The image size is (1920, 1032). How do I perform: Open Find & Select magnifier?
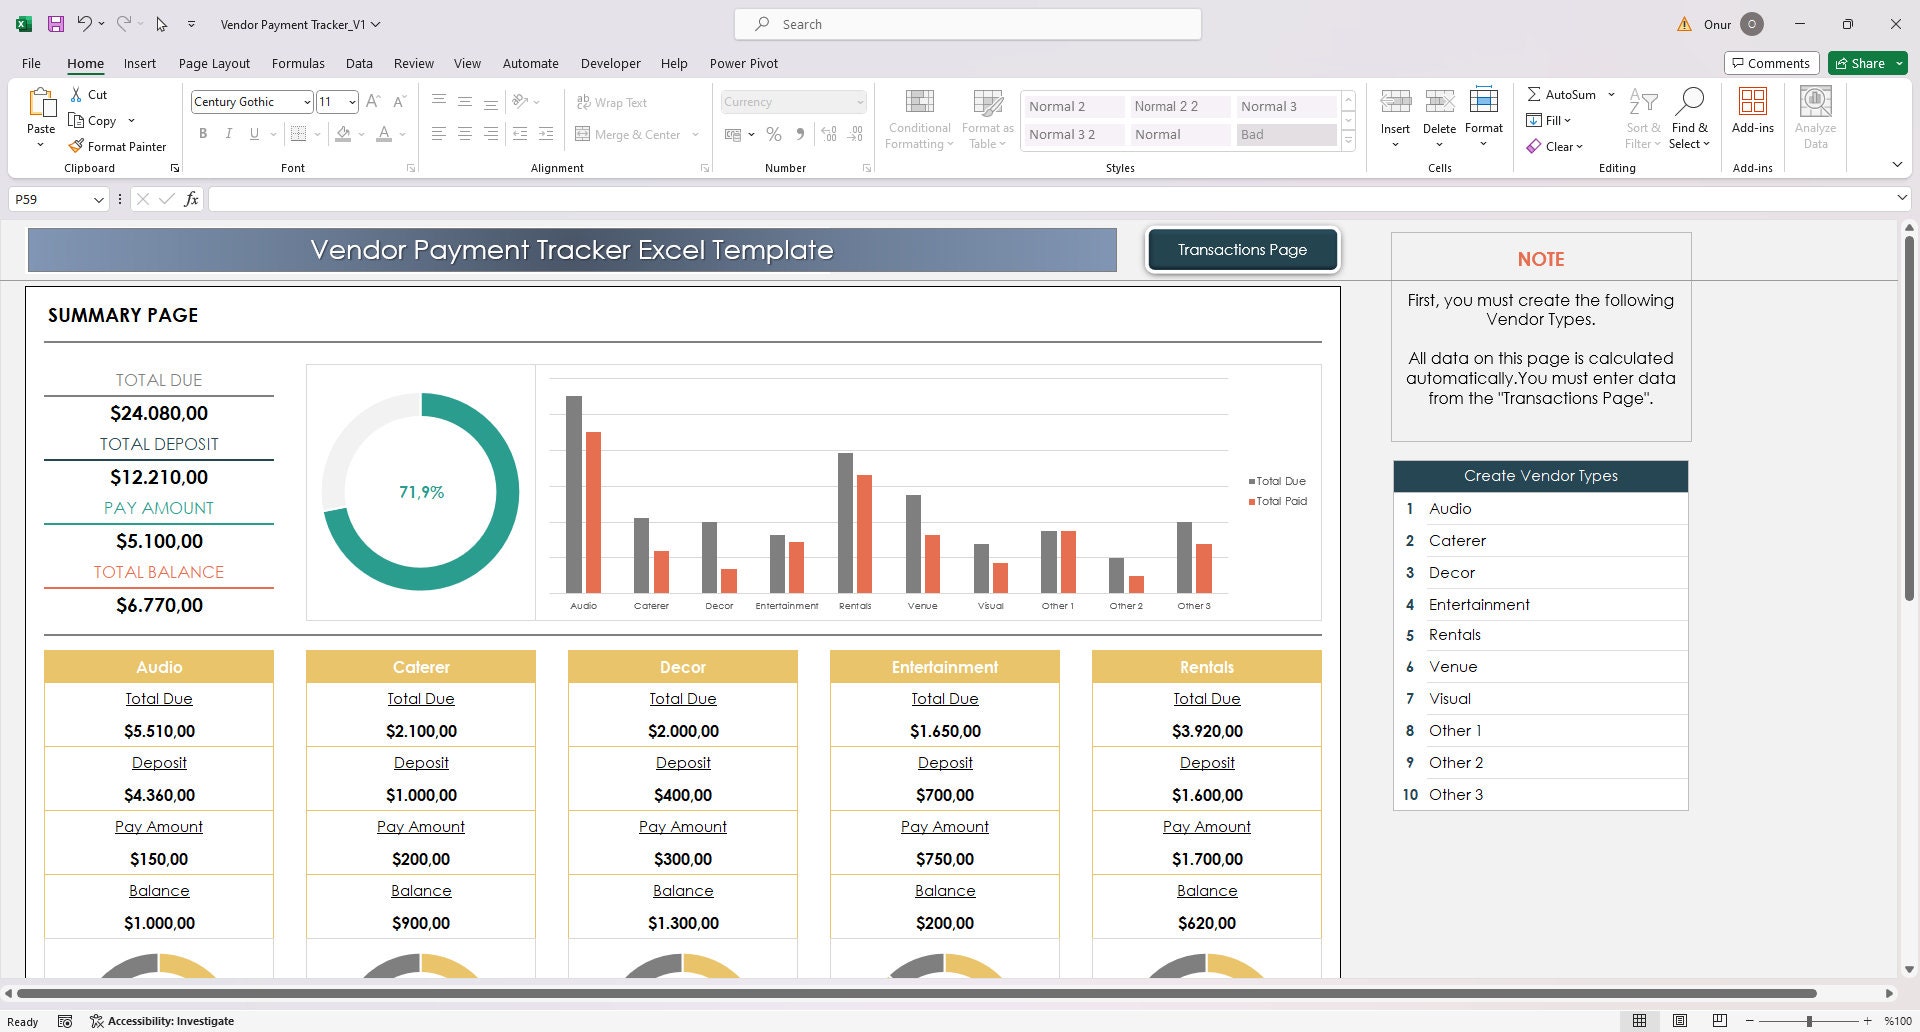[1690, 101]
